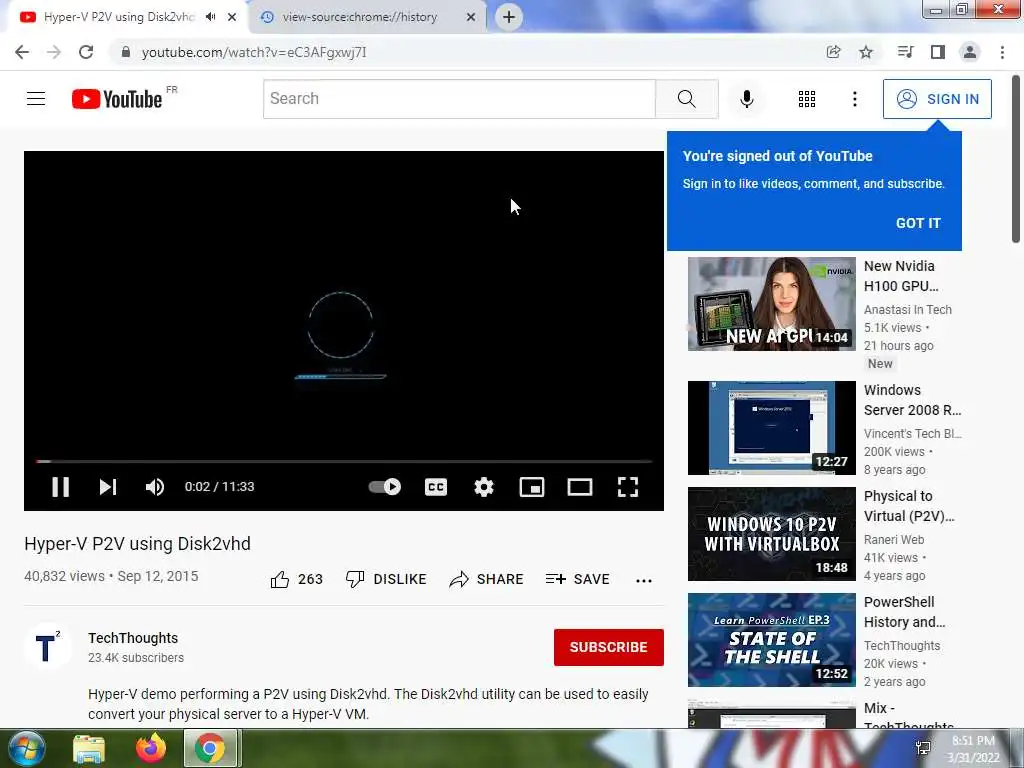The image size is (1024, 768).
Task: Focus the YouTube Search field
Action: click(x=459, y=99)
